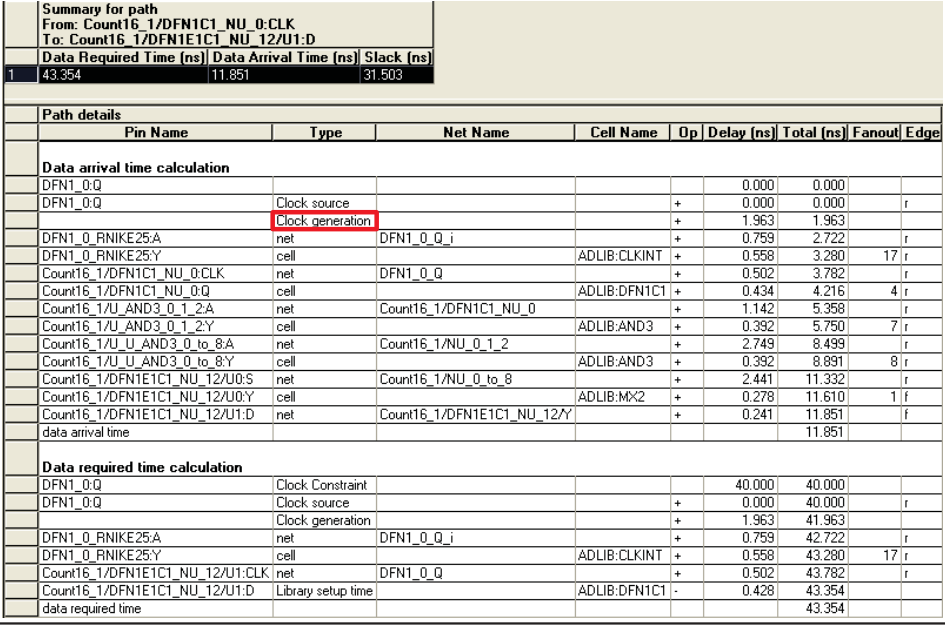The width and height of the screenshot is (945, 625).
Task: Select the Slack (ns) summary header
Action: click(397, 57)
